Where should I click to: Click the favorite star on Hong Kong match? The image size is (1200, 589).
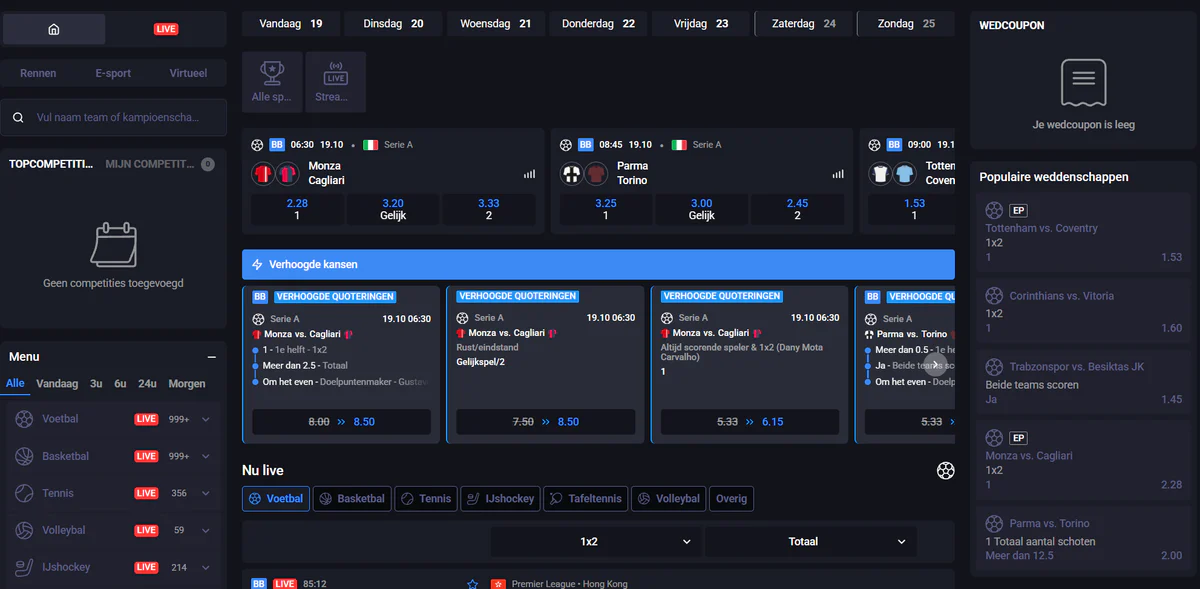(472, 583)
